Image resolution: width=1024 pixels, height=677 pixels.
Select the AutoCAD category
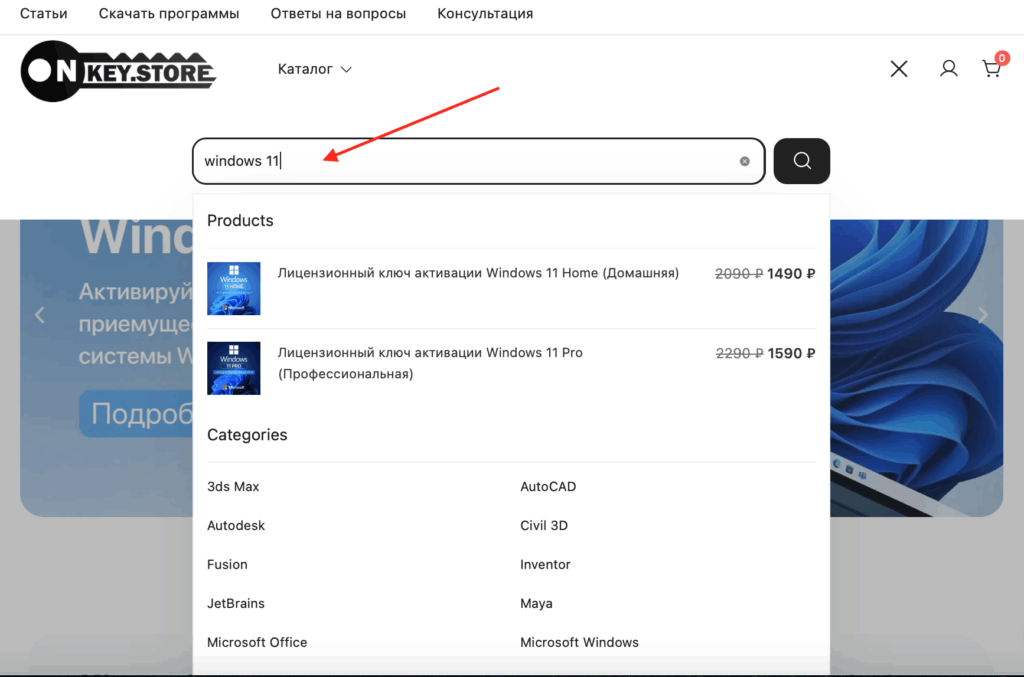[548, 487]
